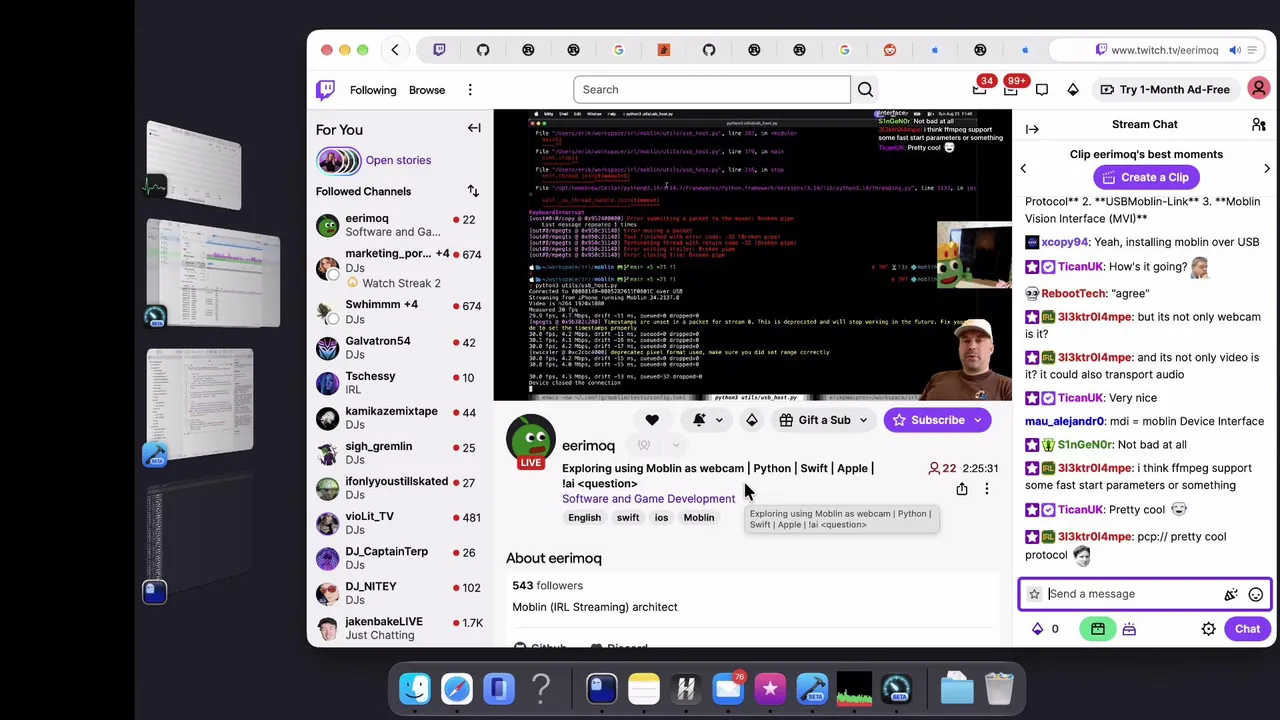Click the Create a Clip button
The width and height of the screenshot is (1280, 720).
1144,177
